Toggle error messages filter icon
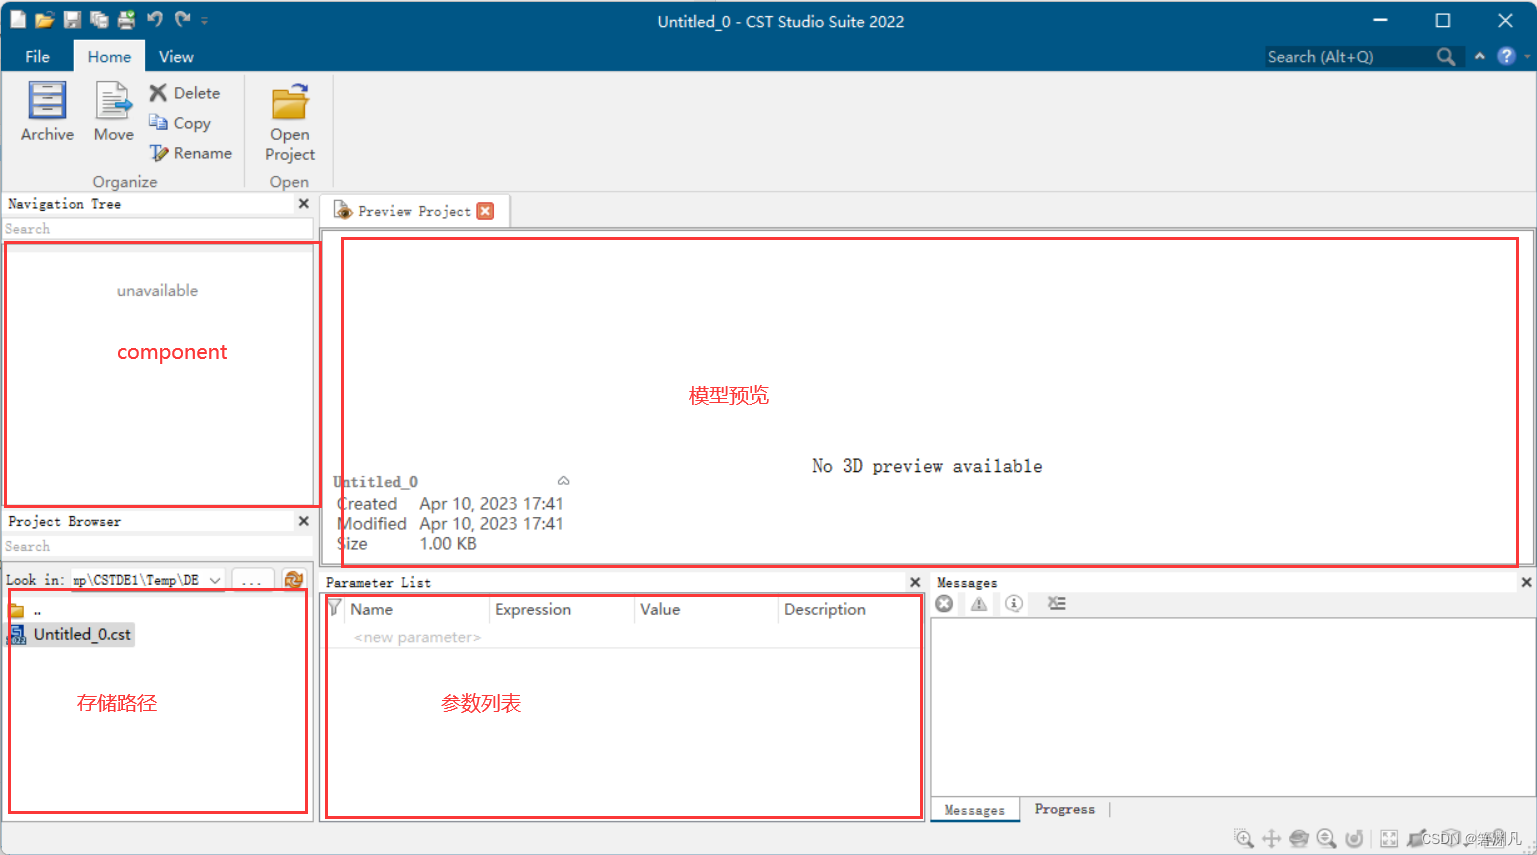 pyautogui.click(x=944, y=604)
